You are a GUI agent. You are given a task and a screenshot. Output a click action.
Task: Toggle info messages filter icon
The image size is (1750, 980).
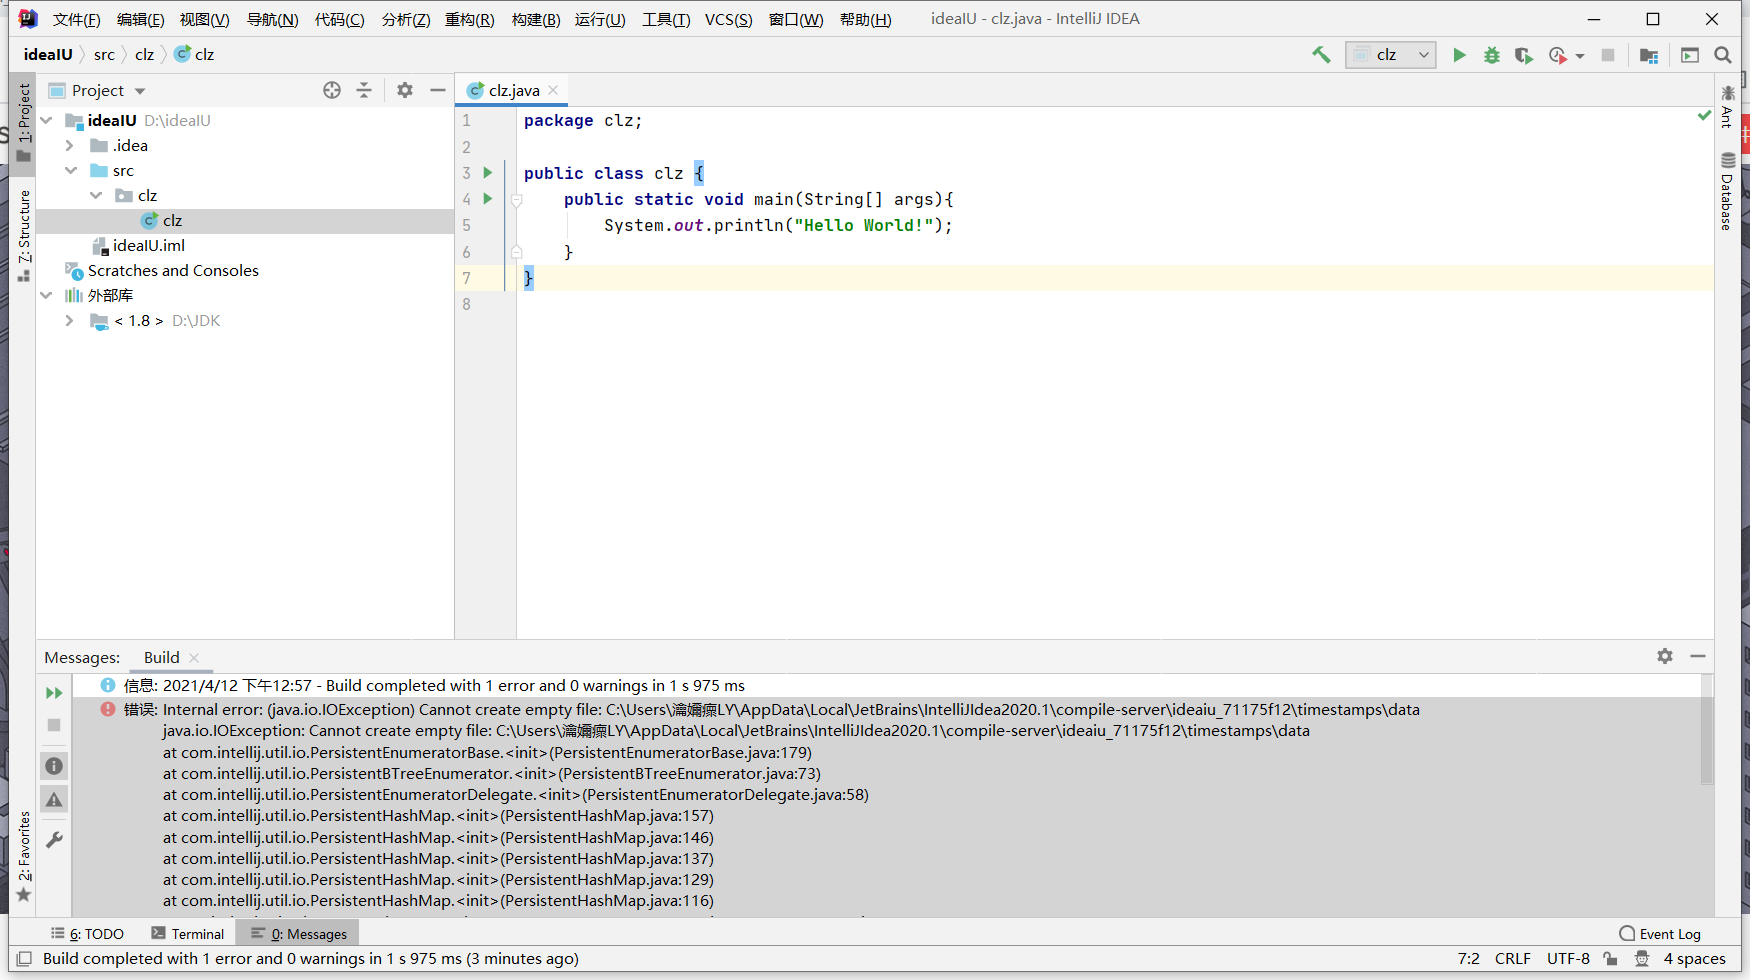[54, 766]
